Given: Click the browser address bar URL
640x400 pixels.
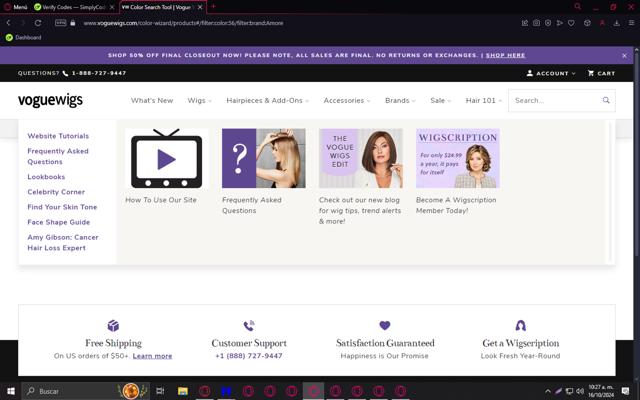Looking at the screenshot, I should coord(183,23).
